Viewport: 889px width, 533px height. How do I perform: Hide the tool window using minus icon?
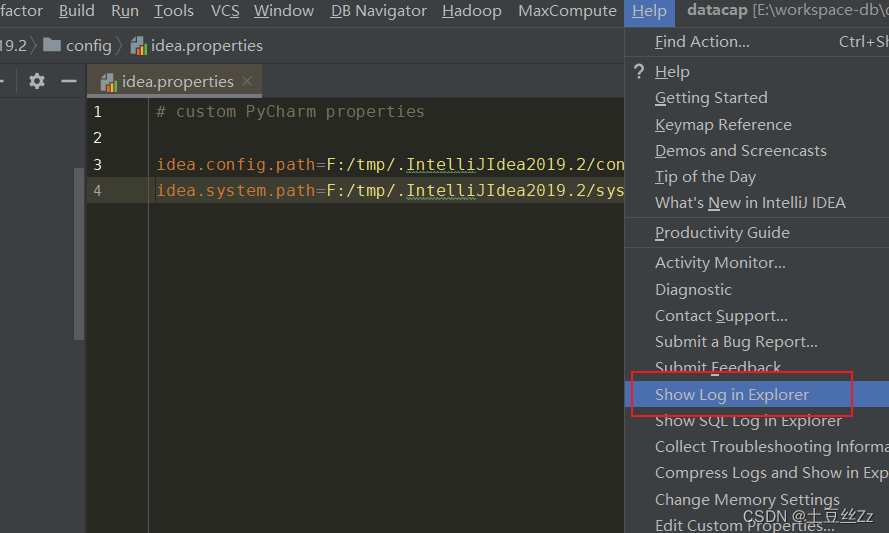pyautogui.click(x=69, y=82)
